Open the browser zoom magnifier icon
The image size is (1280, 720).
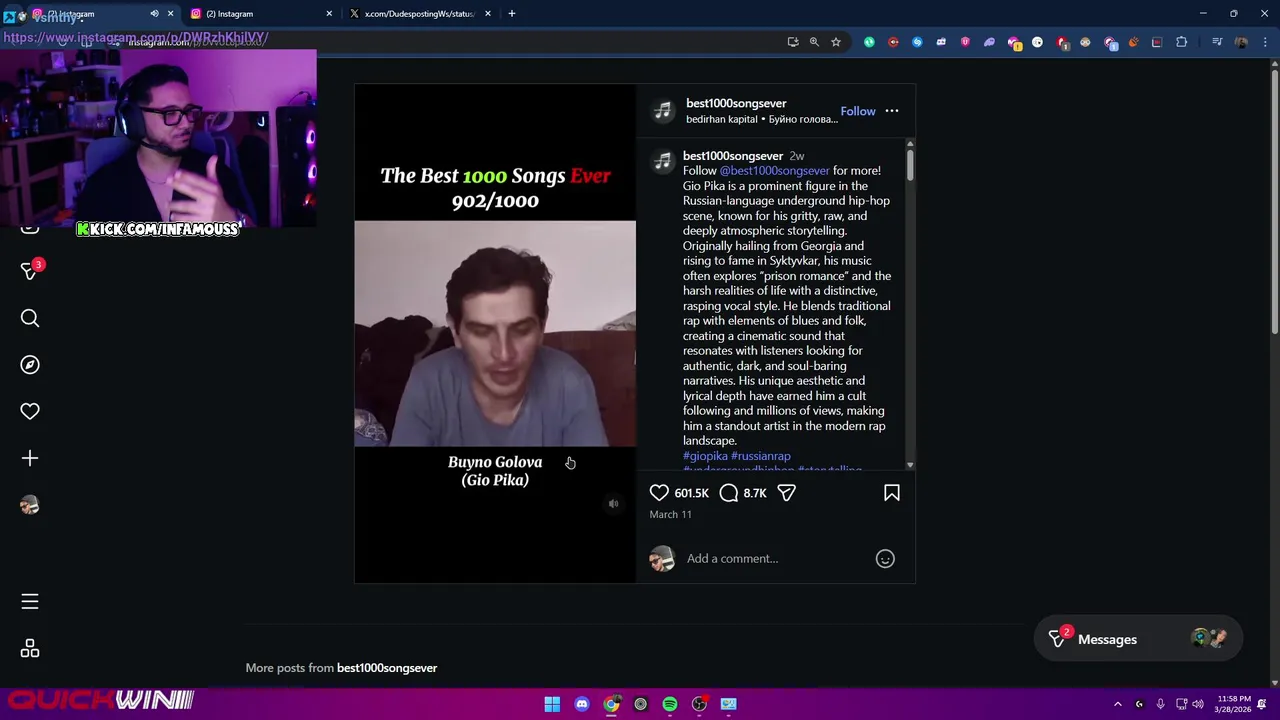[814, 42]
